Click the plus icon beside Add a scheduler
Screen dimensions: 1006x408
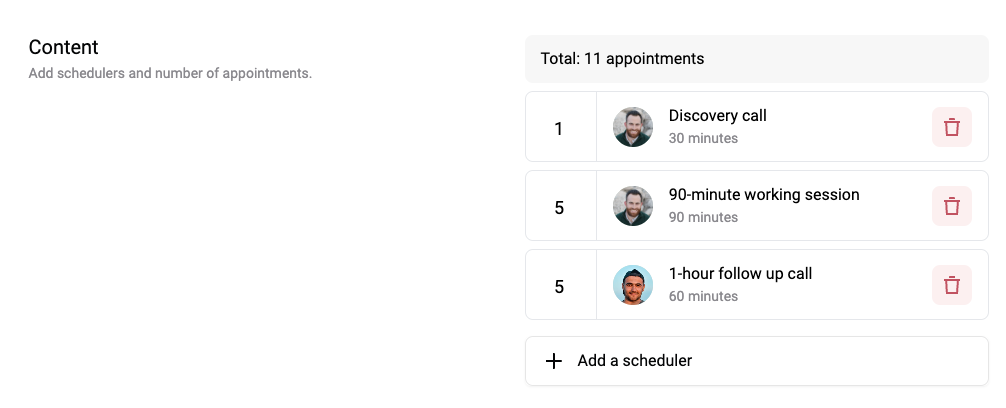pos(554,361)
